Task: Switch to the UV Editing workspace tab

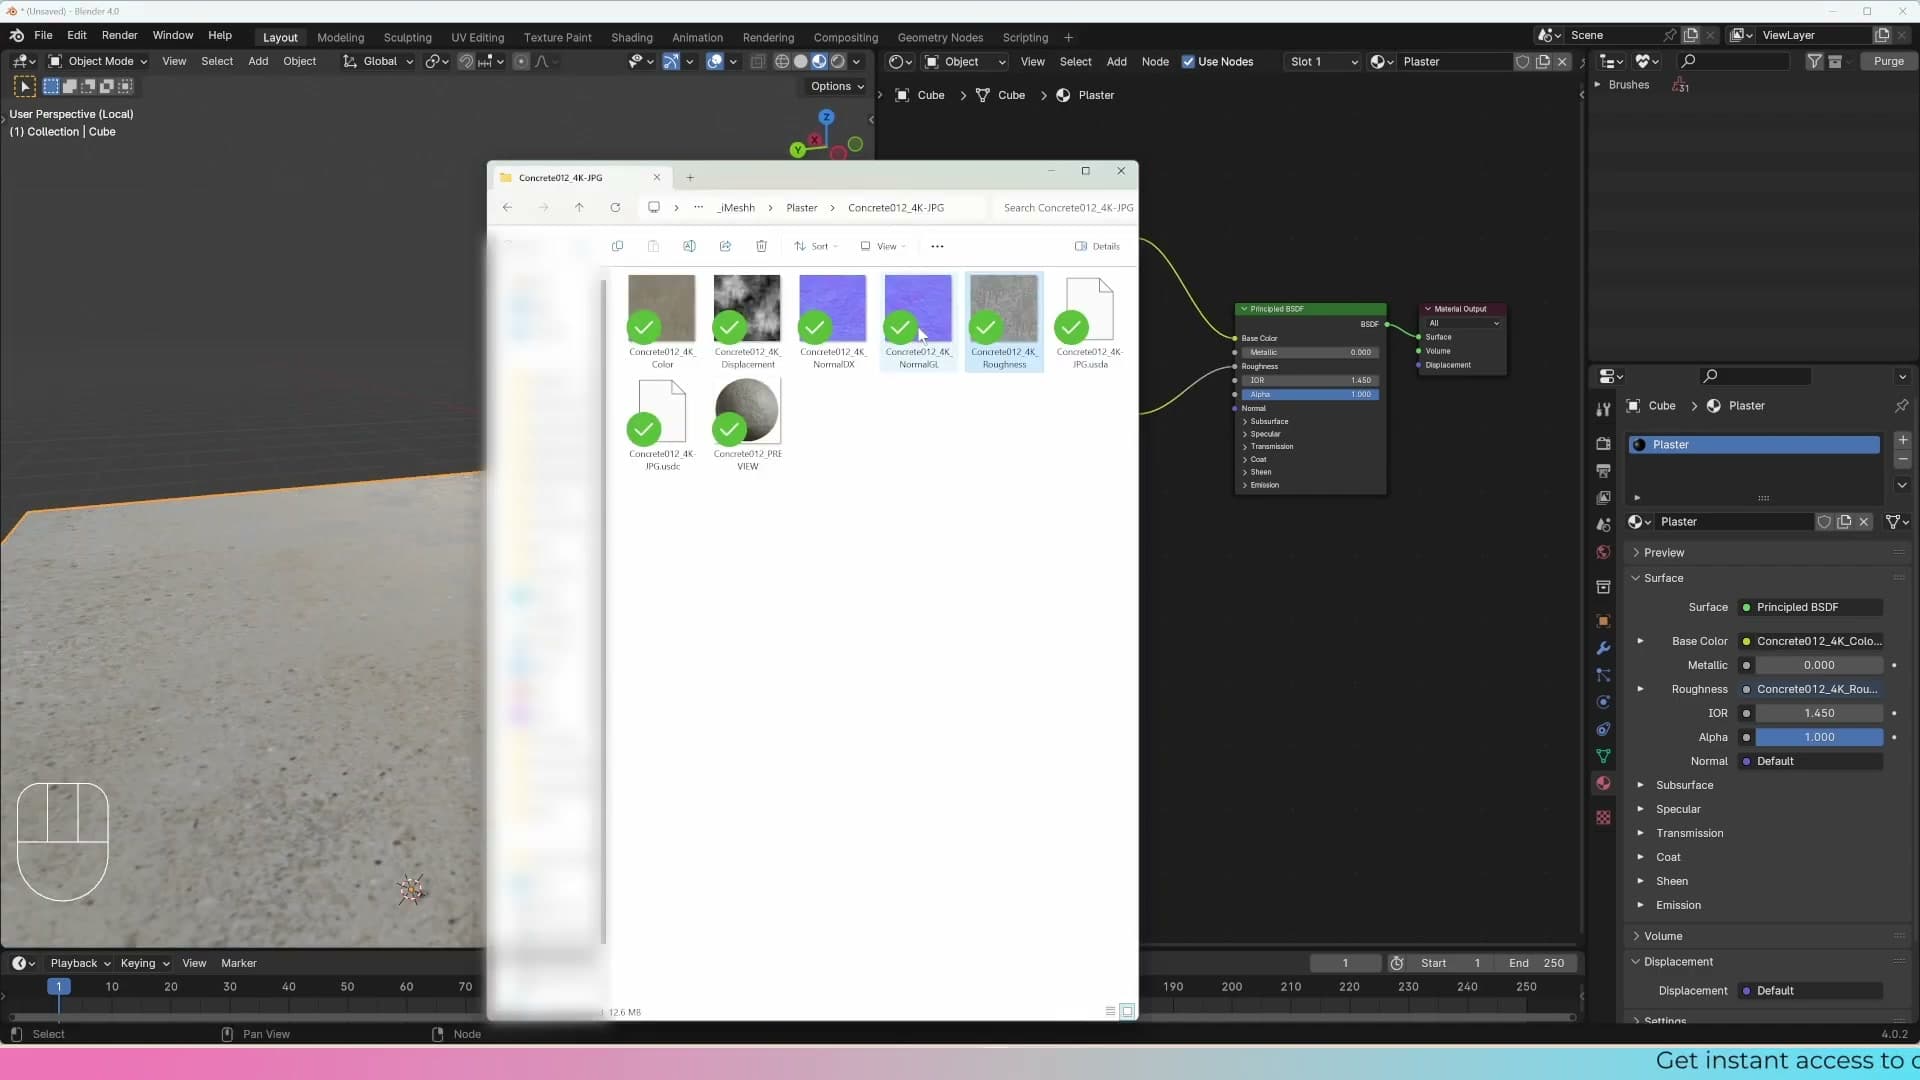Action: [x=477, y=38]
